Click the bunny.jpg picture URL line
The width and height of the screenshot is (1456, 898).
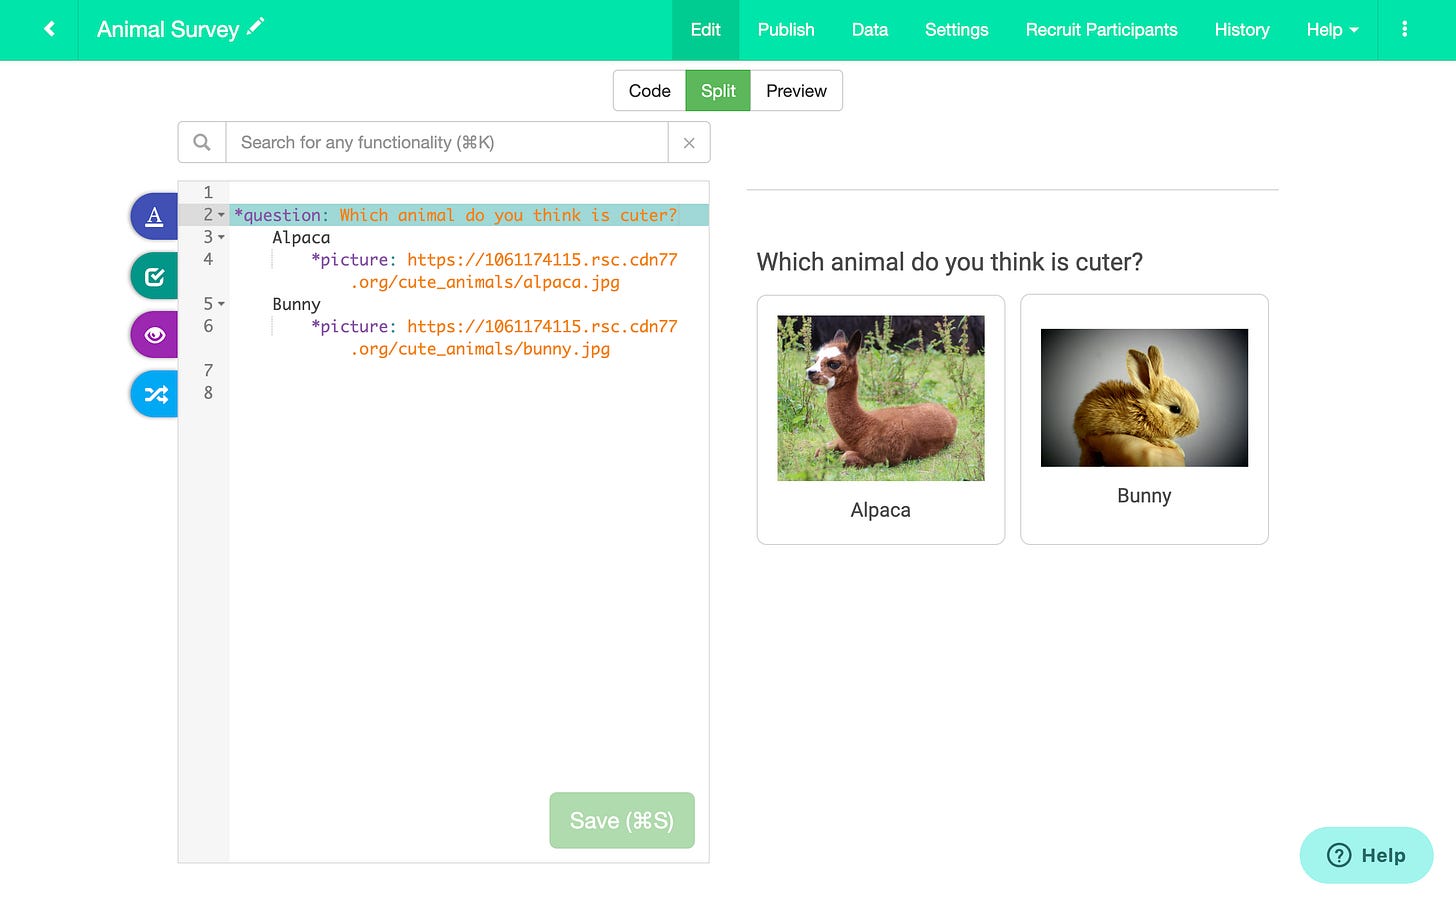pyautogui.click(x=494, y=338)
